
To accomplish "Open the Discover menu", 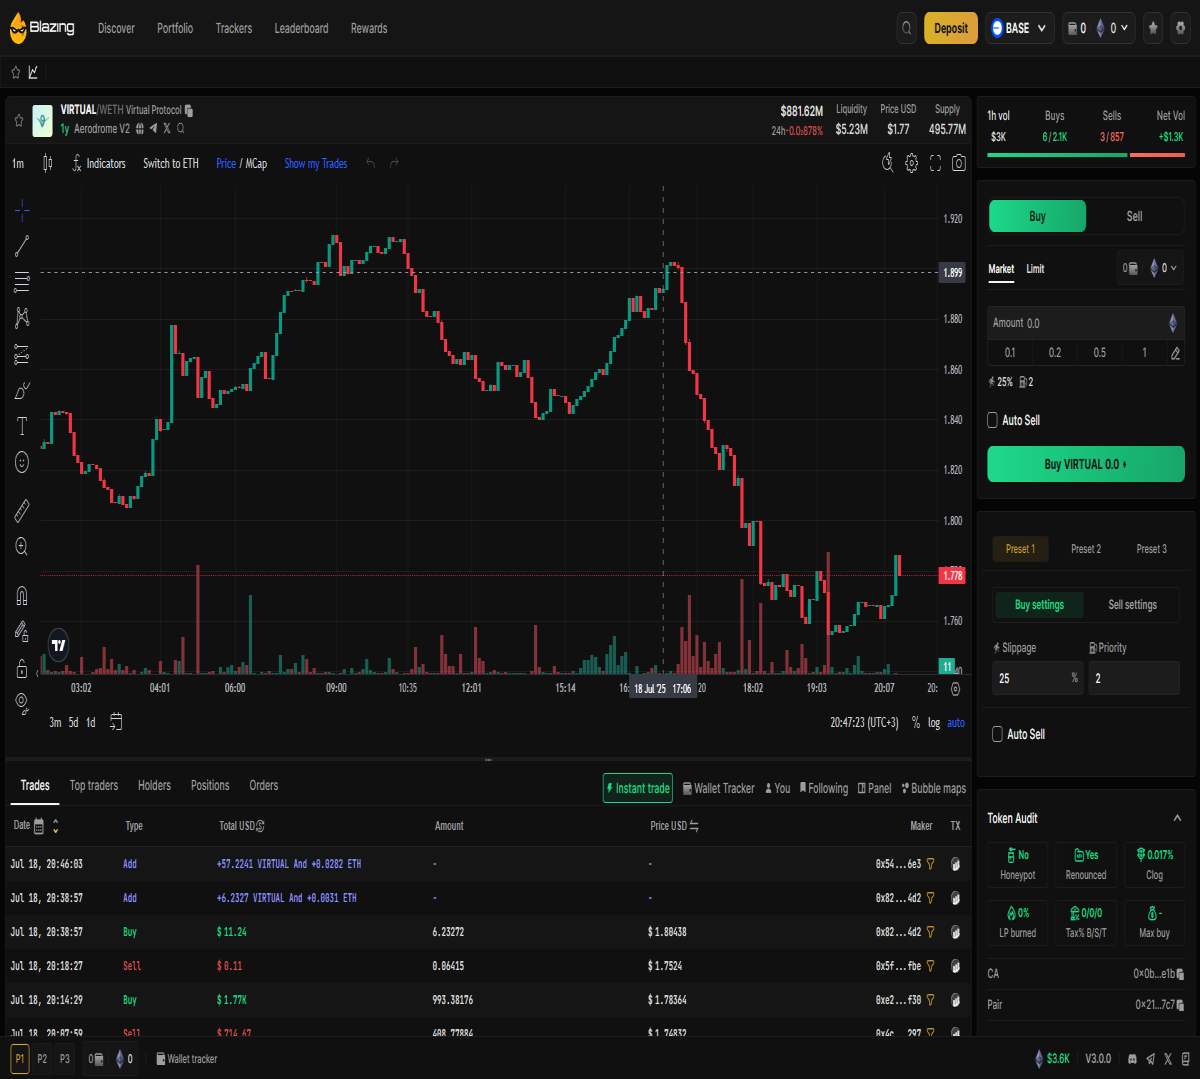I will (x=116, y=28).
